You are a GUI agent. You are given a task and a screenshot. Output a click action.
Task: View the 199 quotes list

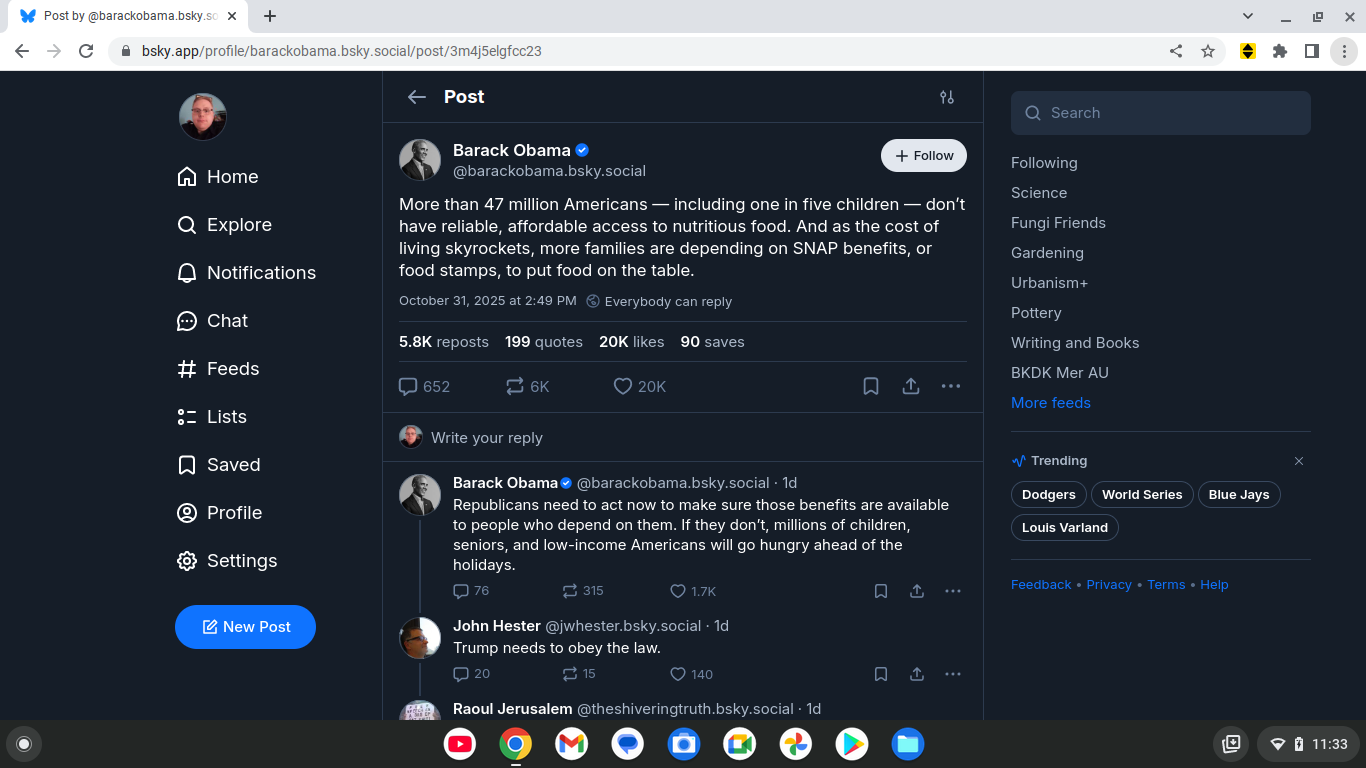(x=544, y=342)
